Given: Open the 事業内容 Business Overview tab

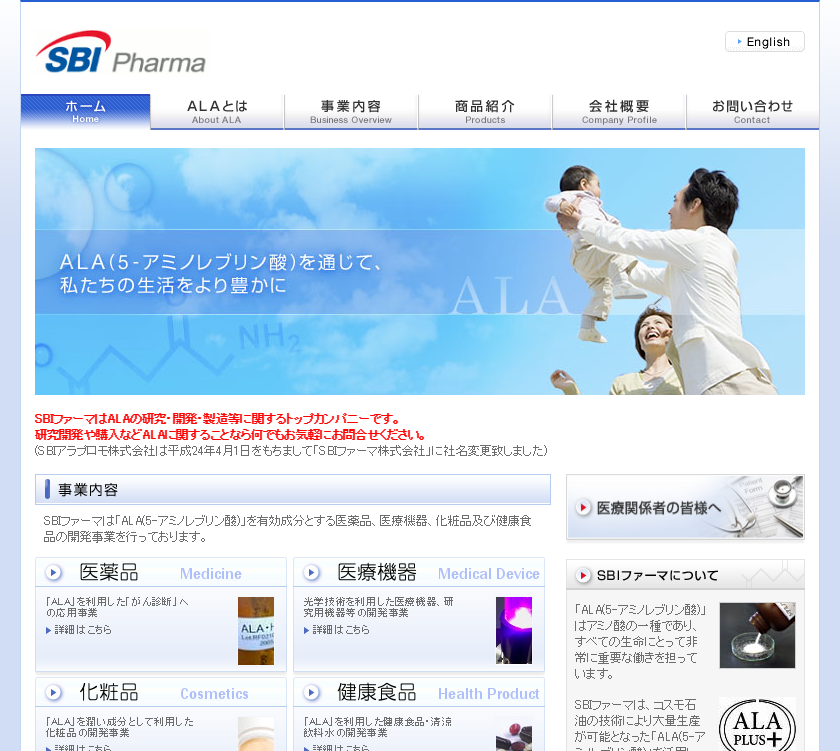Looking at the screenshot, I should click(351, 111).
